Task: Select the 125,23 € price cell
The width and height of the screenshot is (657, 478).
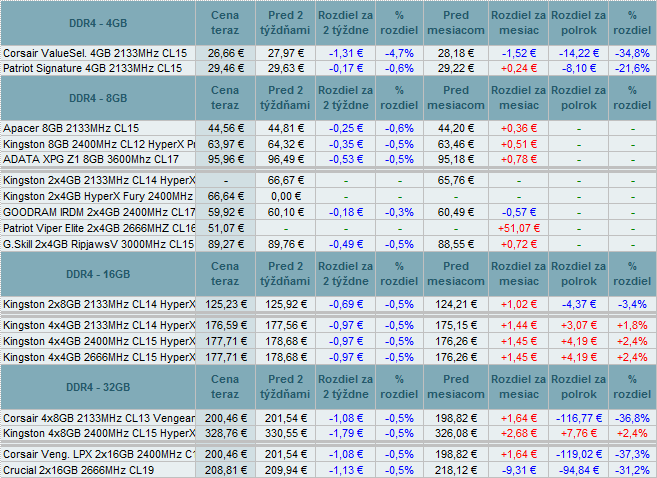Action: click(x=225, y=304)
